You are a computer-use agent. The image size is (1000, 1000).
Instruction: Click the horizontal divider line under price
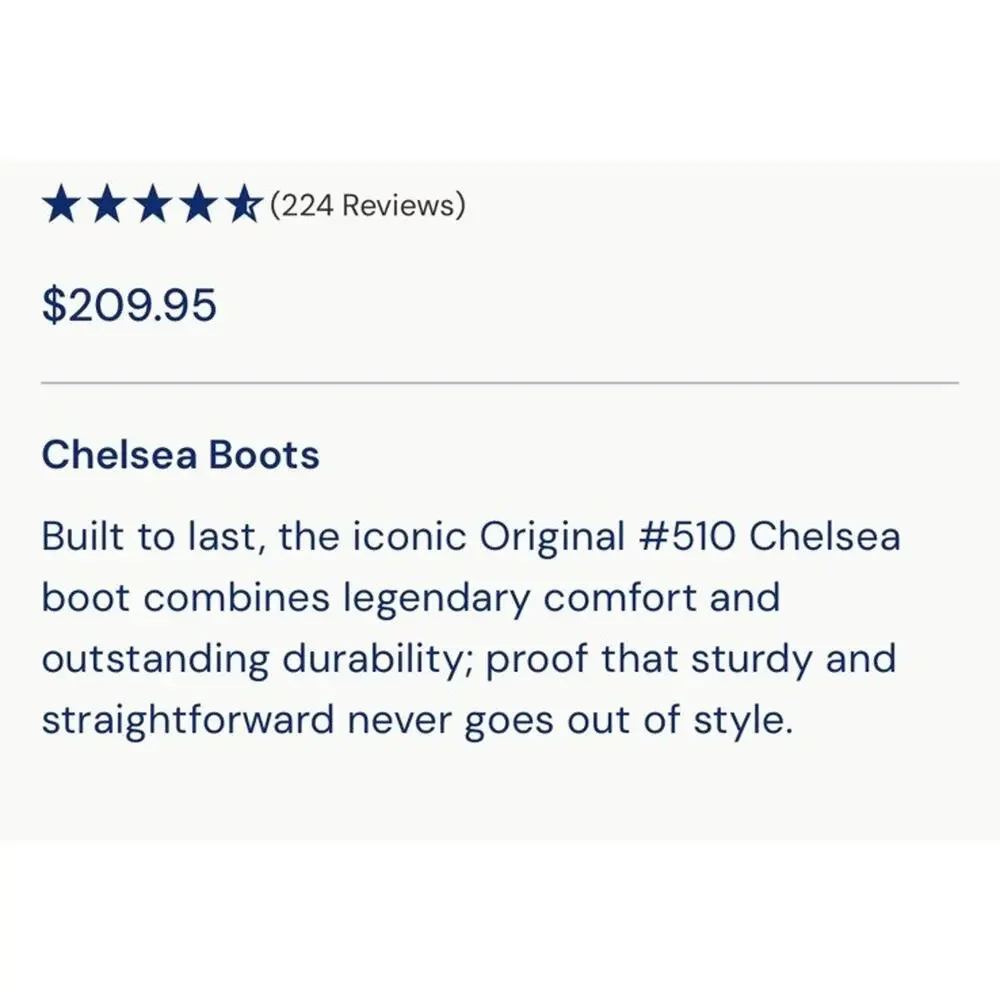(x=500, y=383)
